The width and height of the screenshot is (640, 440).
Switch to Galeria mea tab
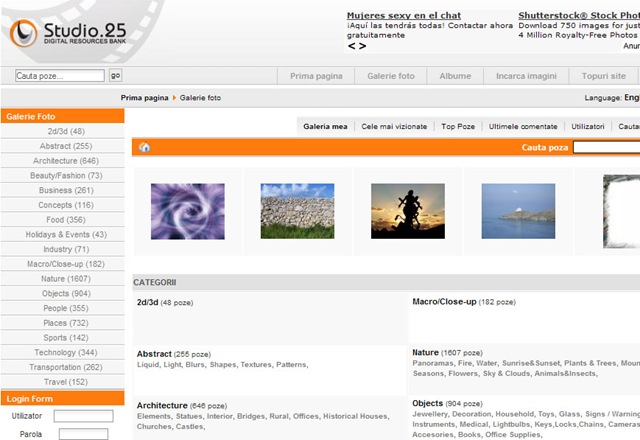click(x=325, y=127)
